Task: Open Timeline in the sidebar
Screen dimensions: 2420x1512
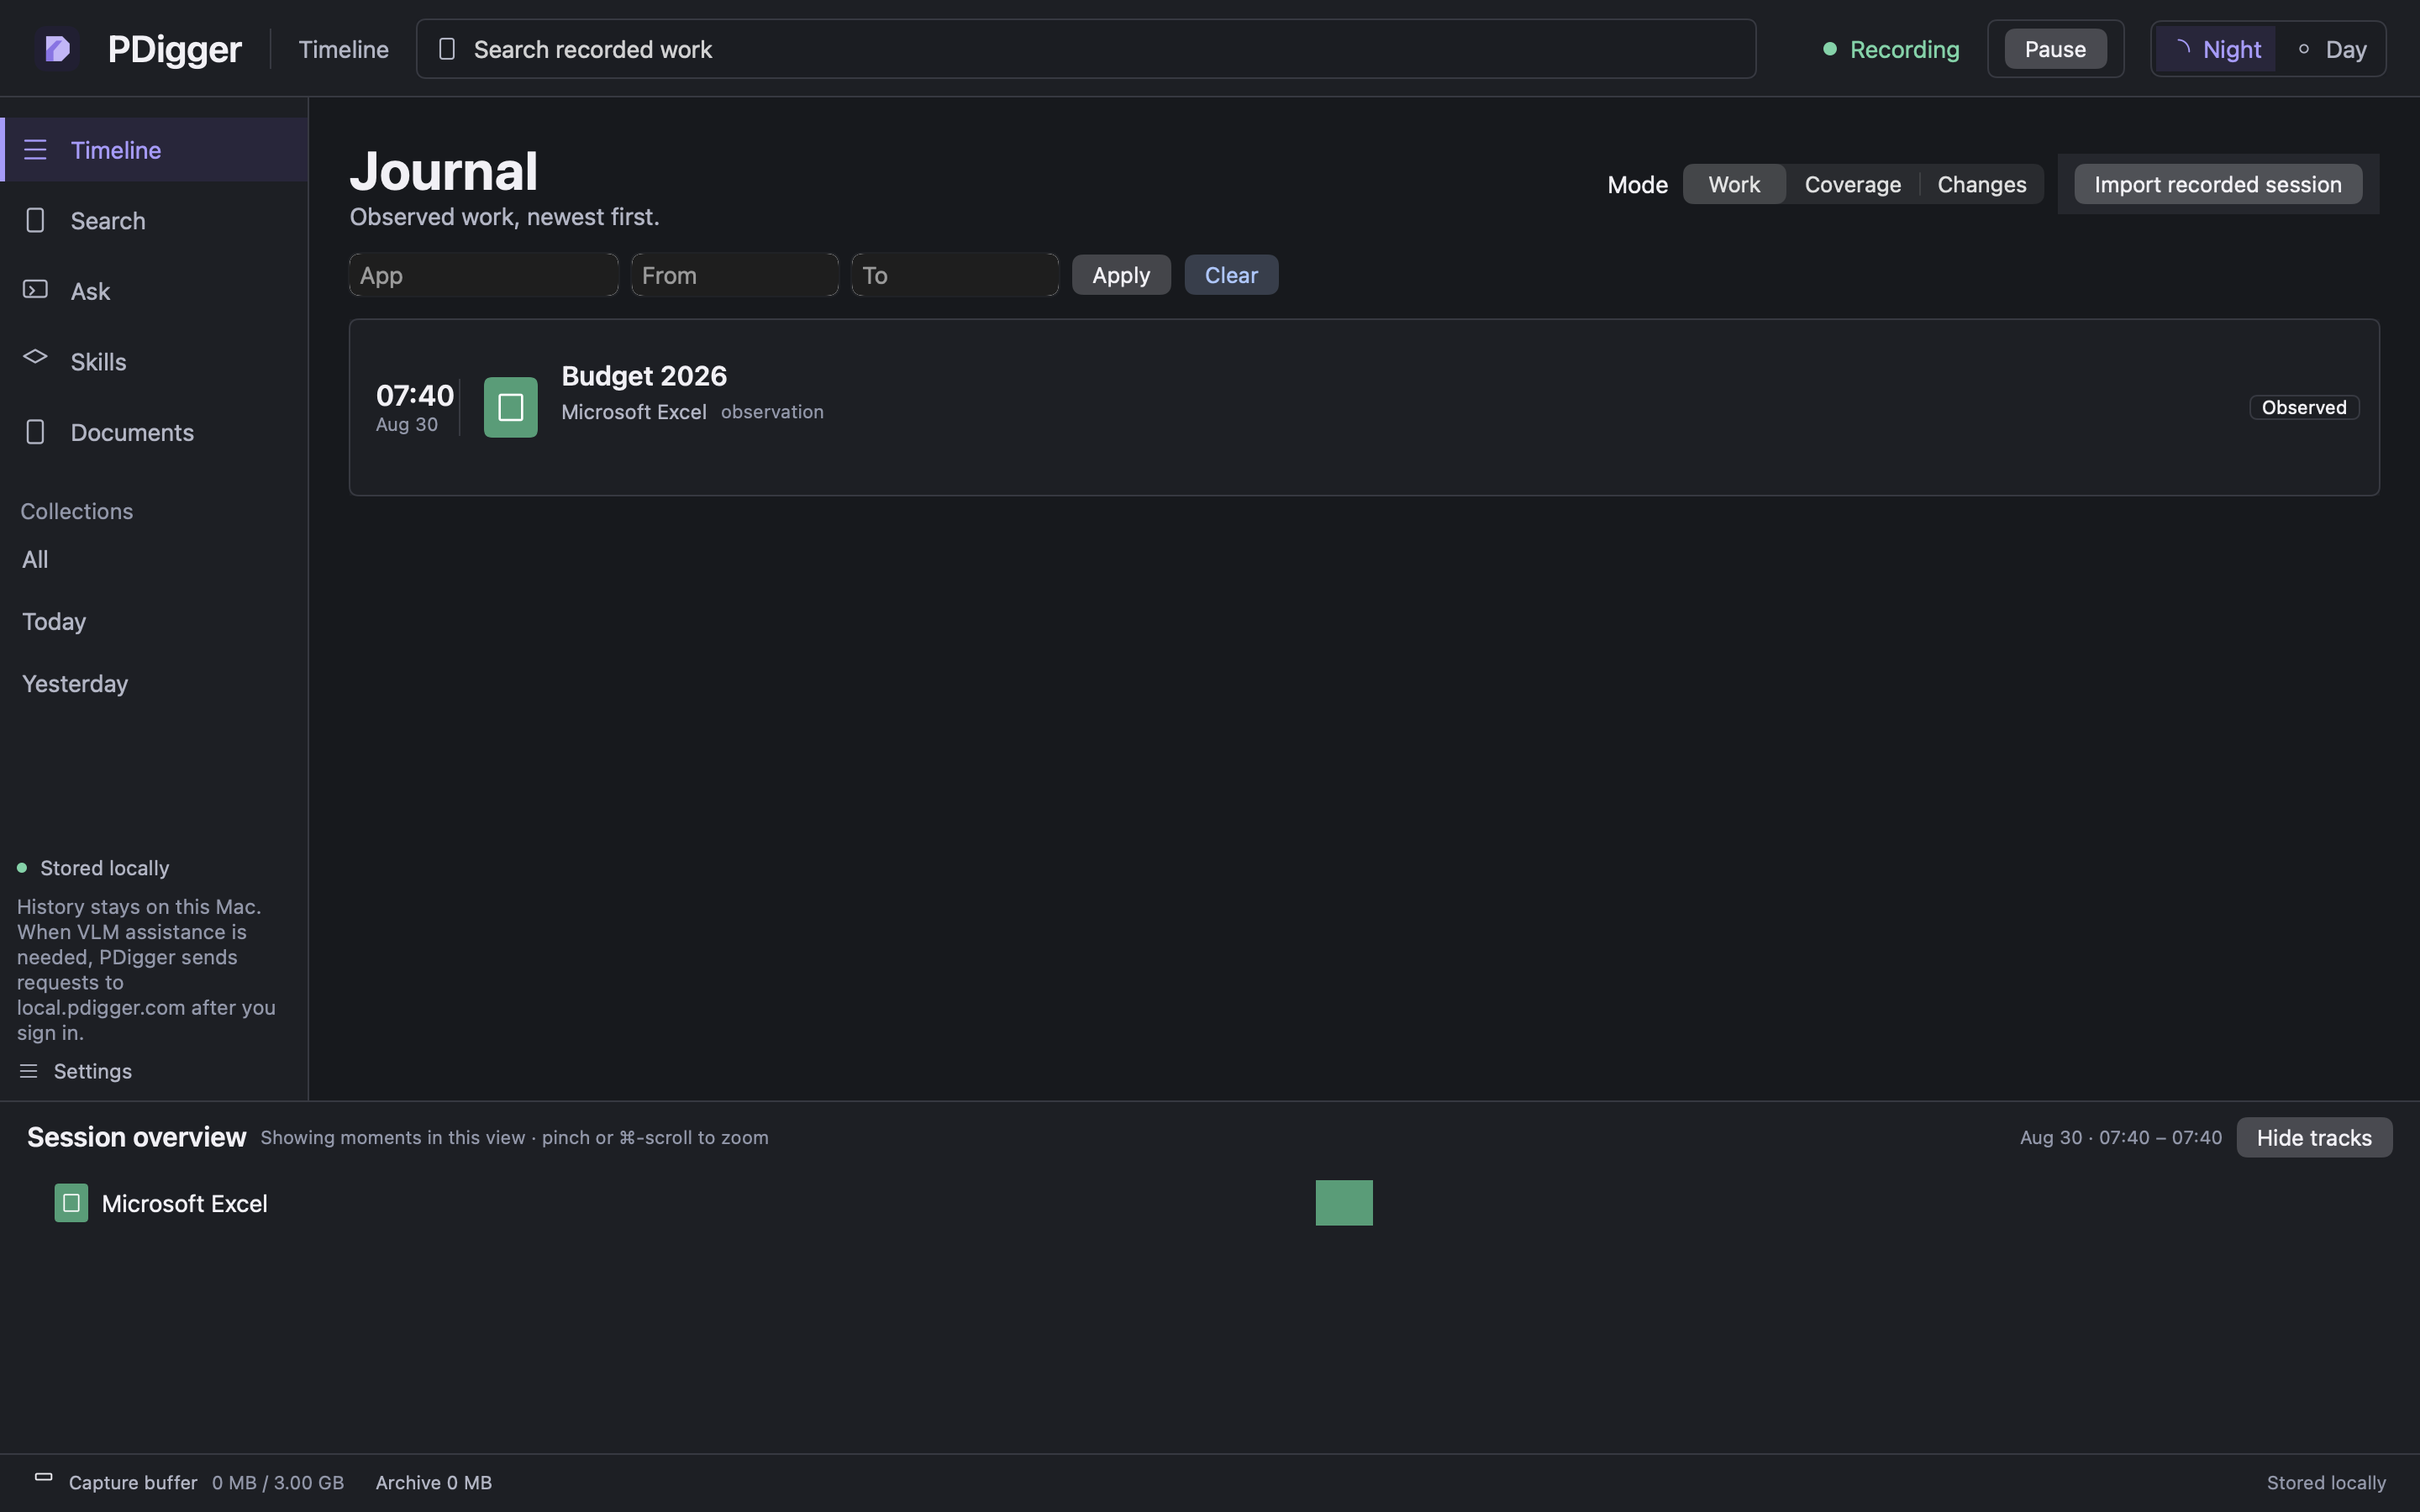Action: 154,150
